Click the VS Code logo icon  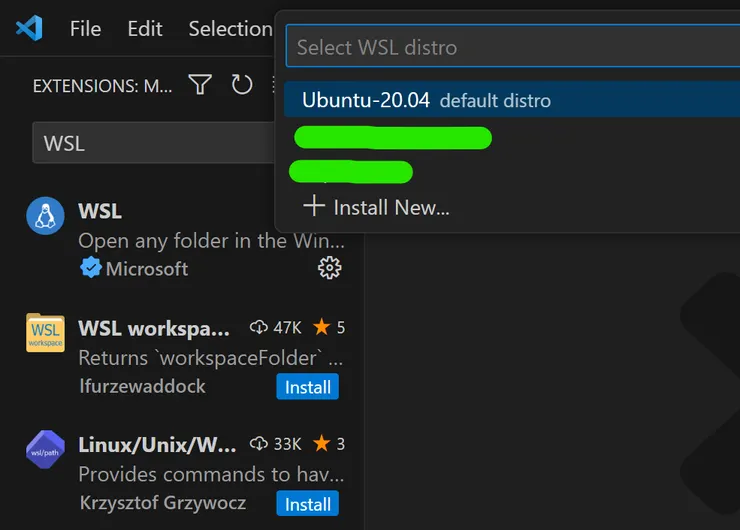29,28
